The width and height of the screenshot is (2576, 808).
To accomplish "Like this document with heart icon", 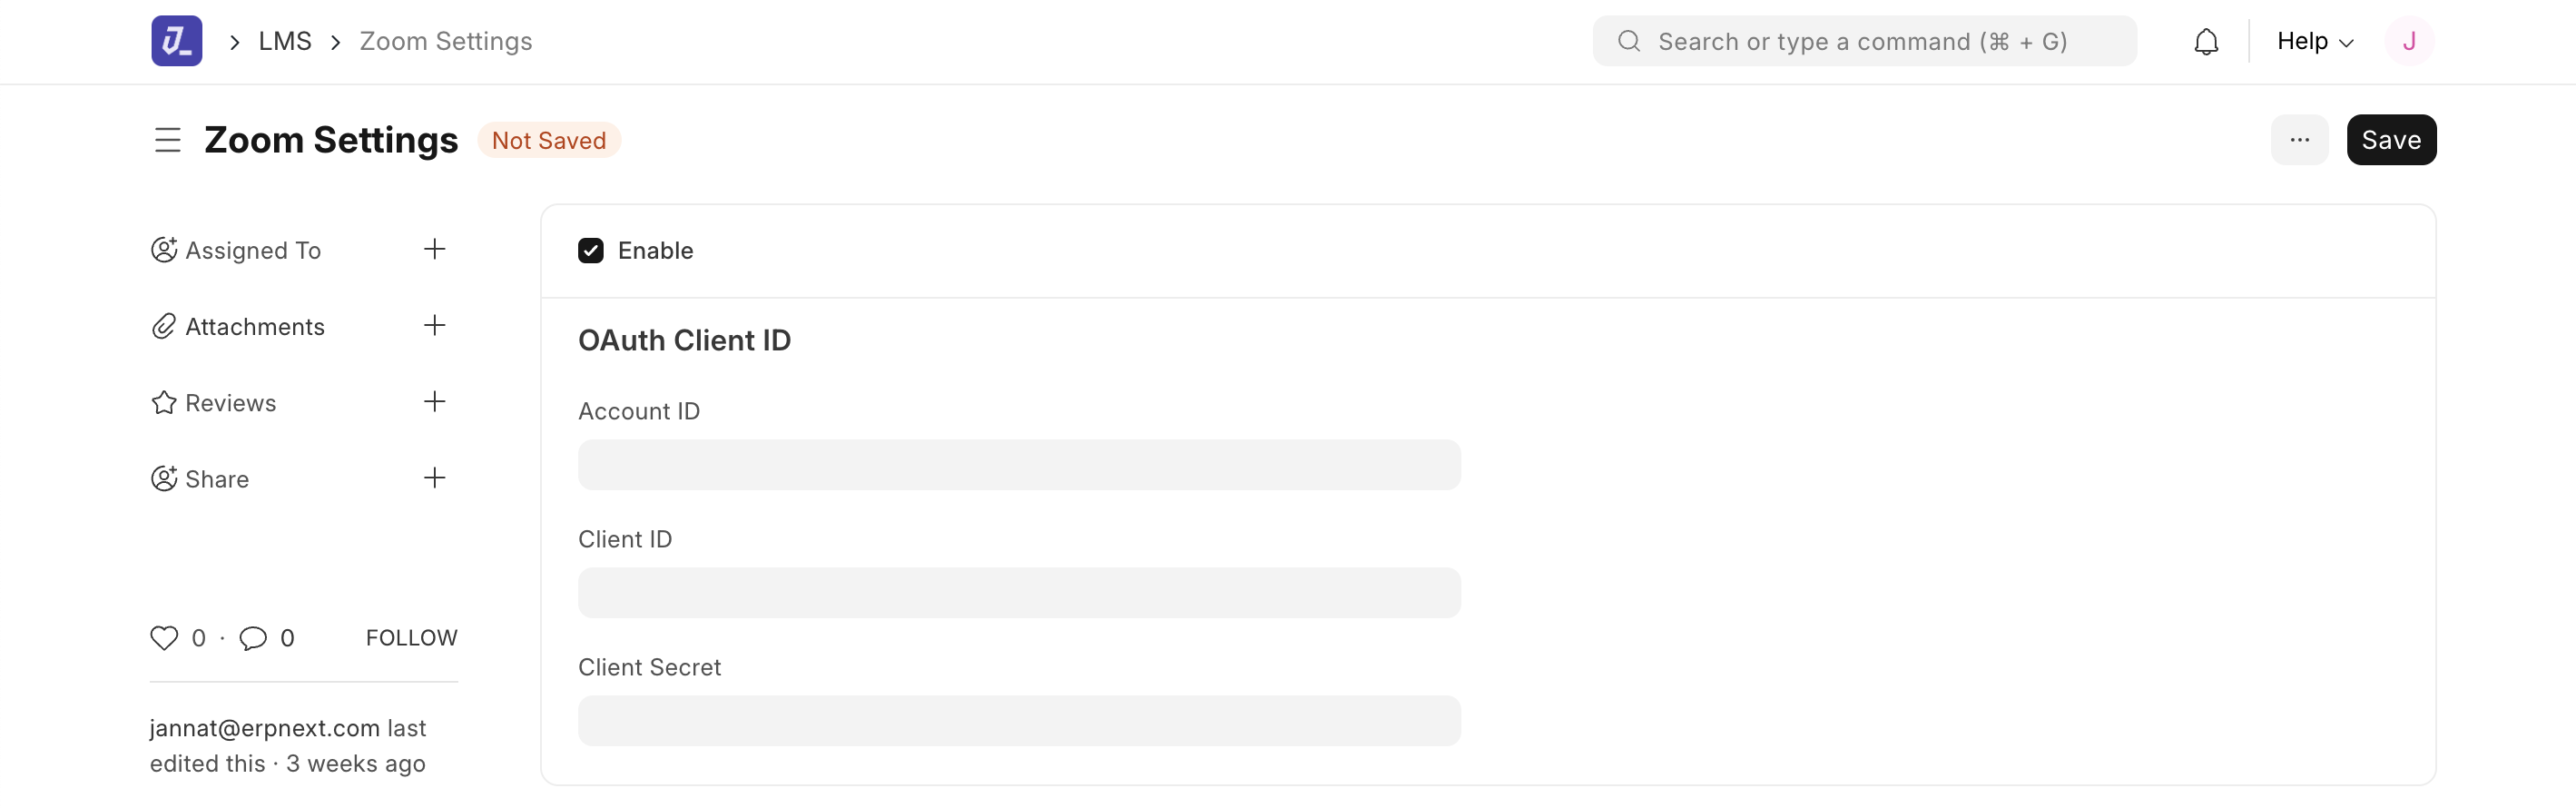I will point(164,638).
